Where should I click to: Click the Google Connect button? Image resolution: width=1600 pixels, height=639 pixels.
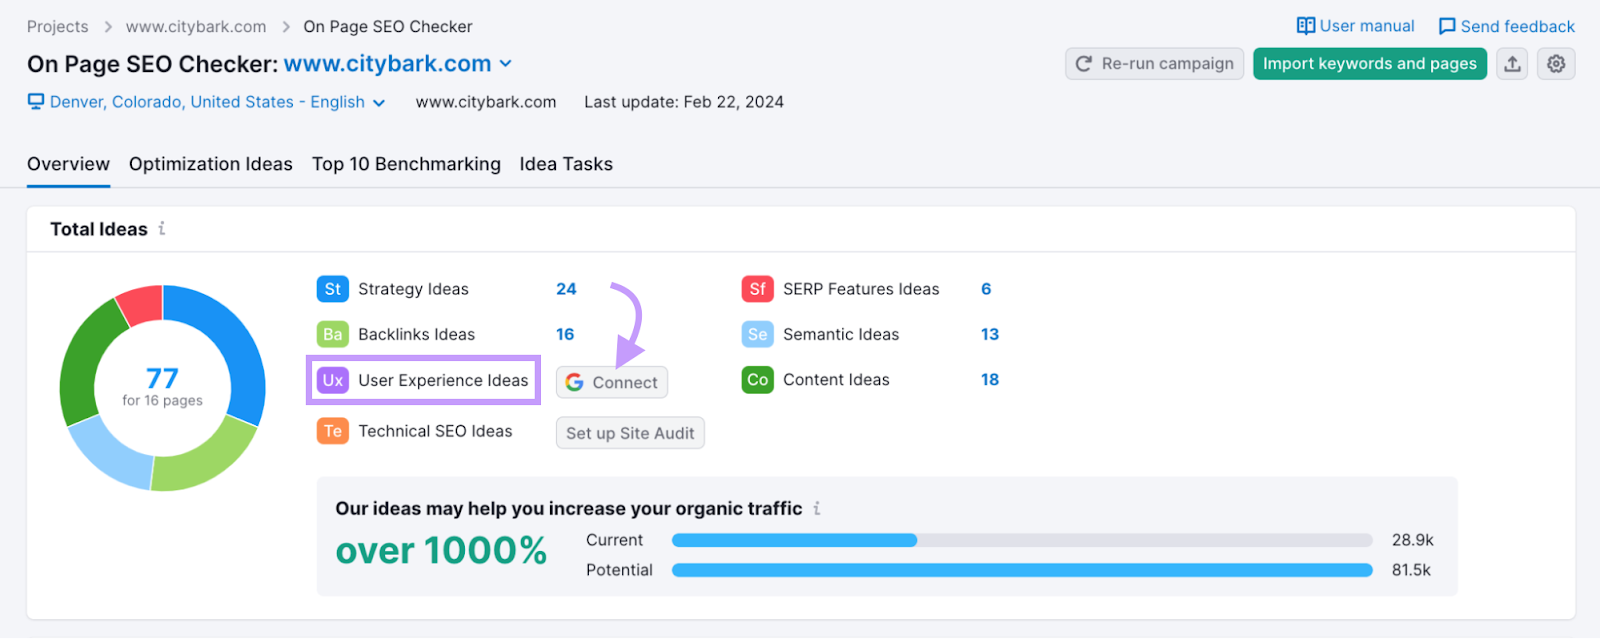coord(612,382)
